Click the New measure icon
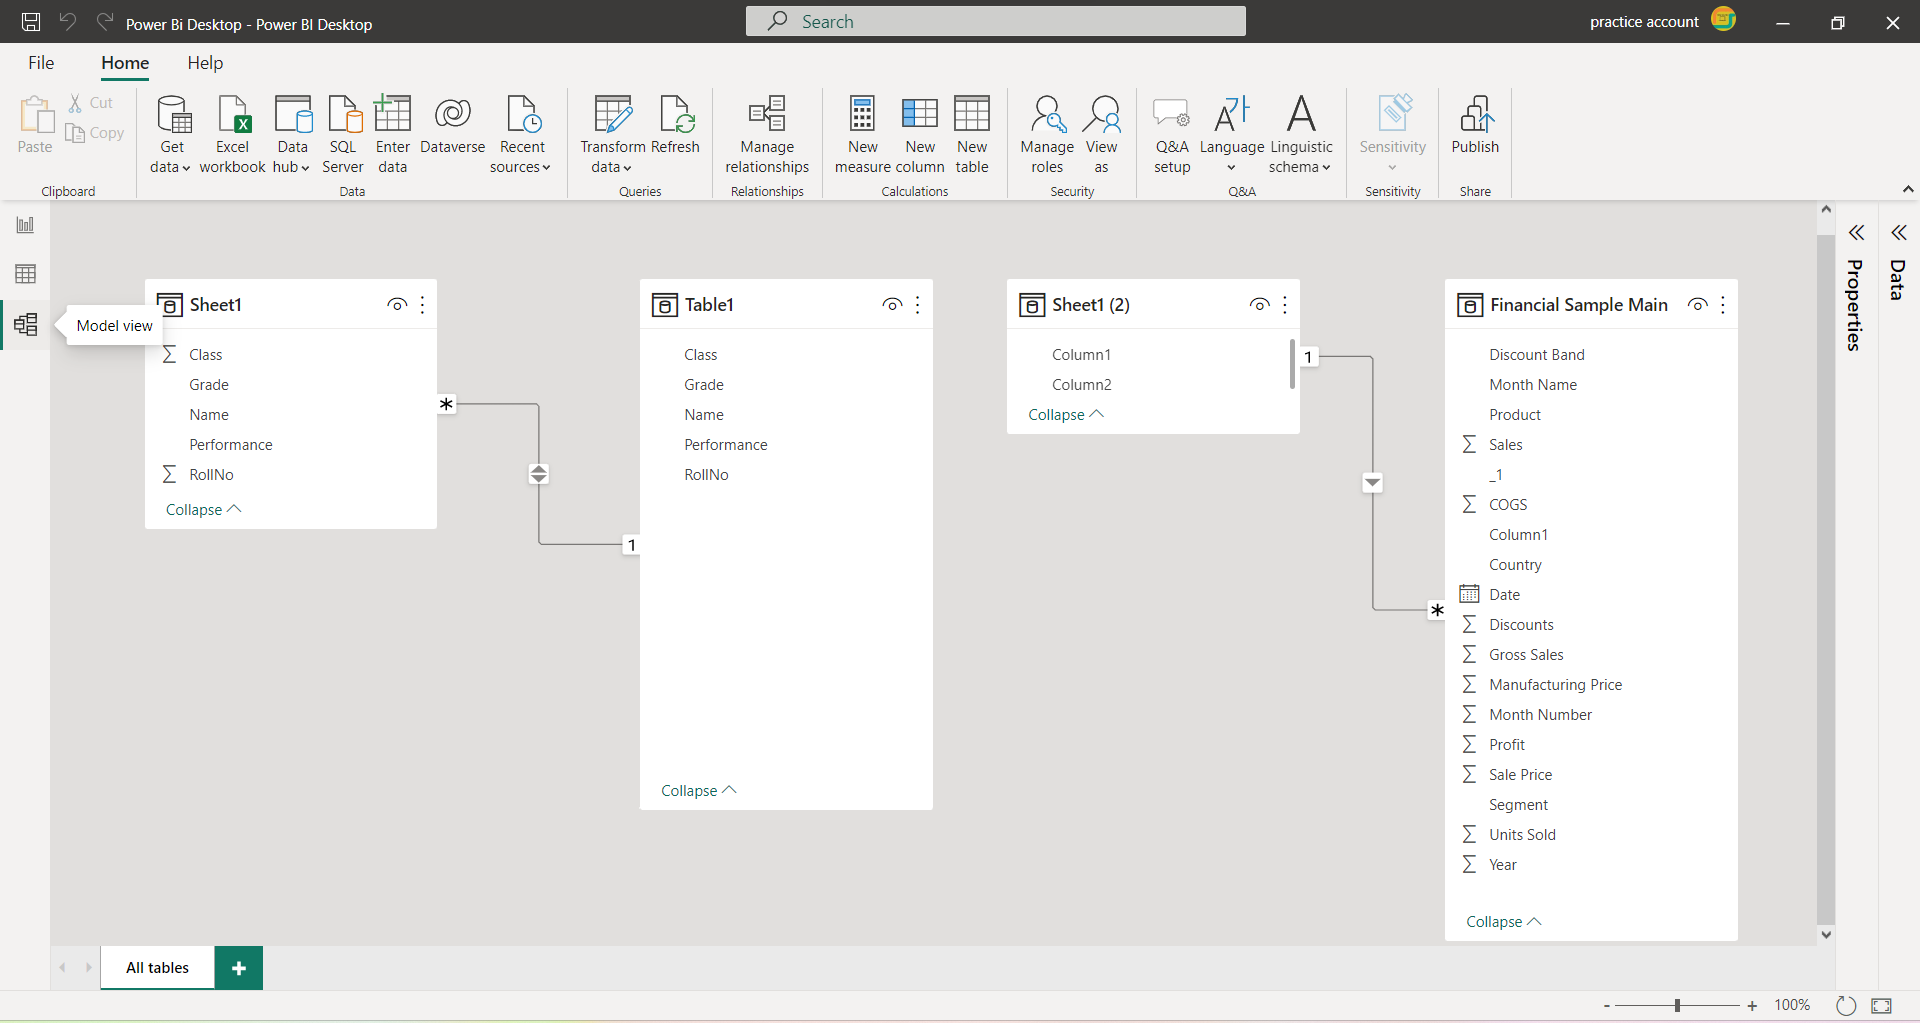This screenshot has height=1023, width=1920. click(862, 131)
